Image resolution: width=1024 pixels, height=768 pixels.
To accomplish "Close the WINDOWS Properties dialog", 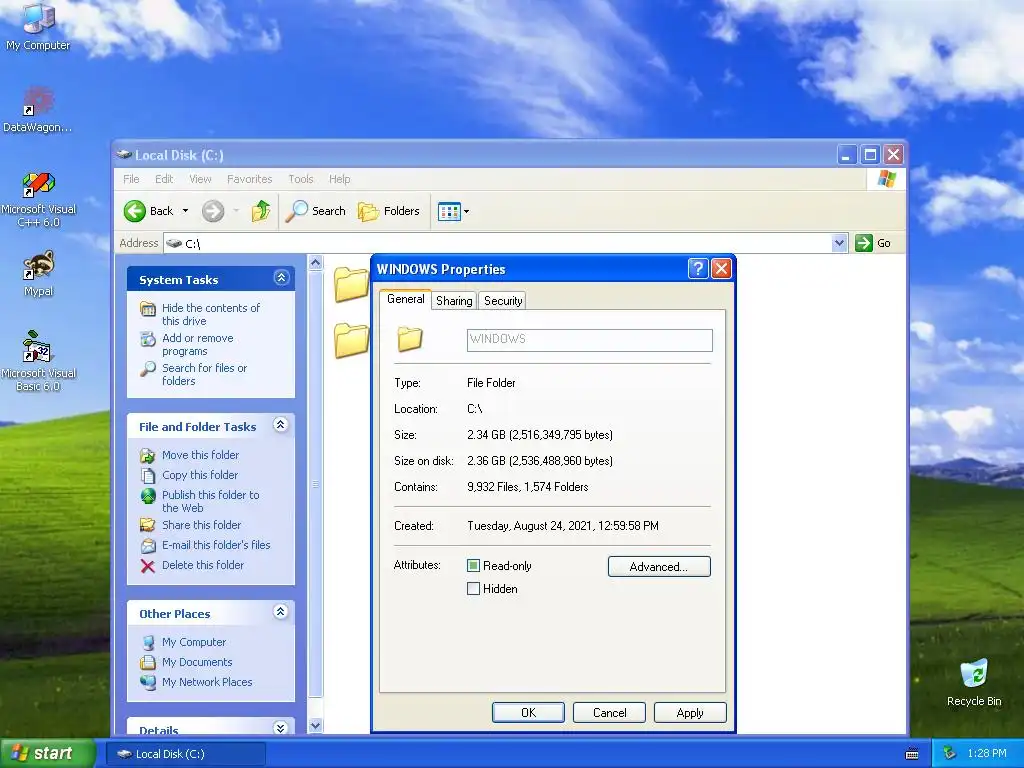I will (x=721, y=268).
